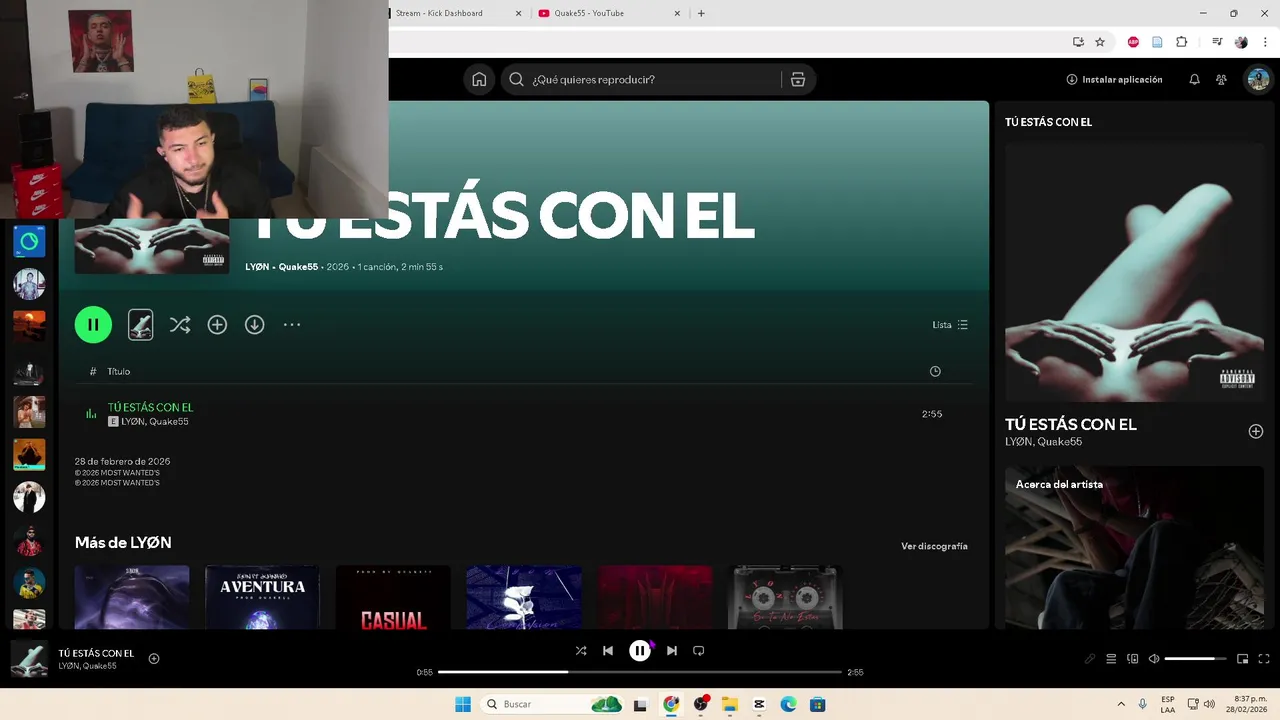Open Chrome media controls icon
The width and height of the screenshot is (1280, 720).
1217,42
